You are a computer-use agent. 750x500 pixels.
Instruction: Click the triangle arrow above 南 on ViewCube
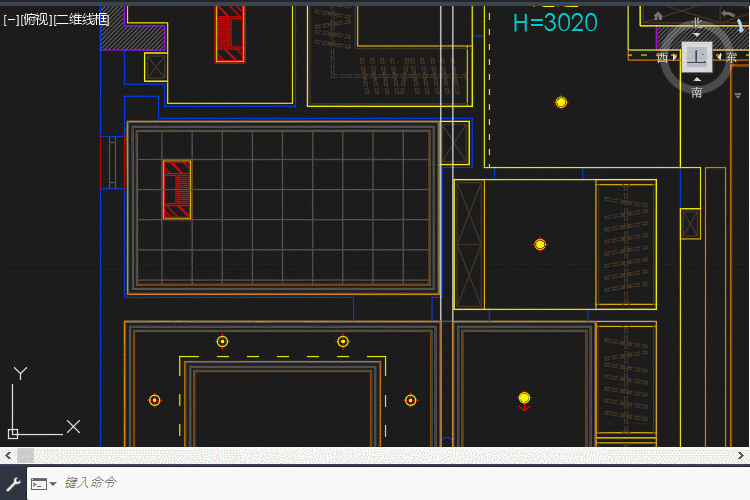point(697,79)
